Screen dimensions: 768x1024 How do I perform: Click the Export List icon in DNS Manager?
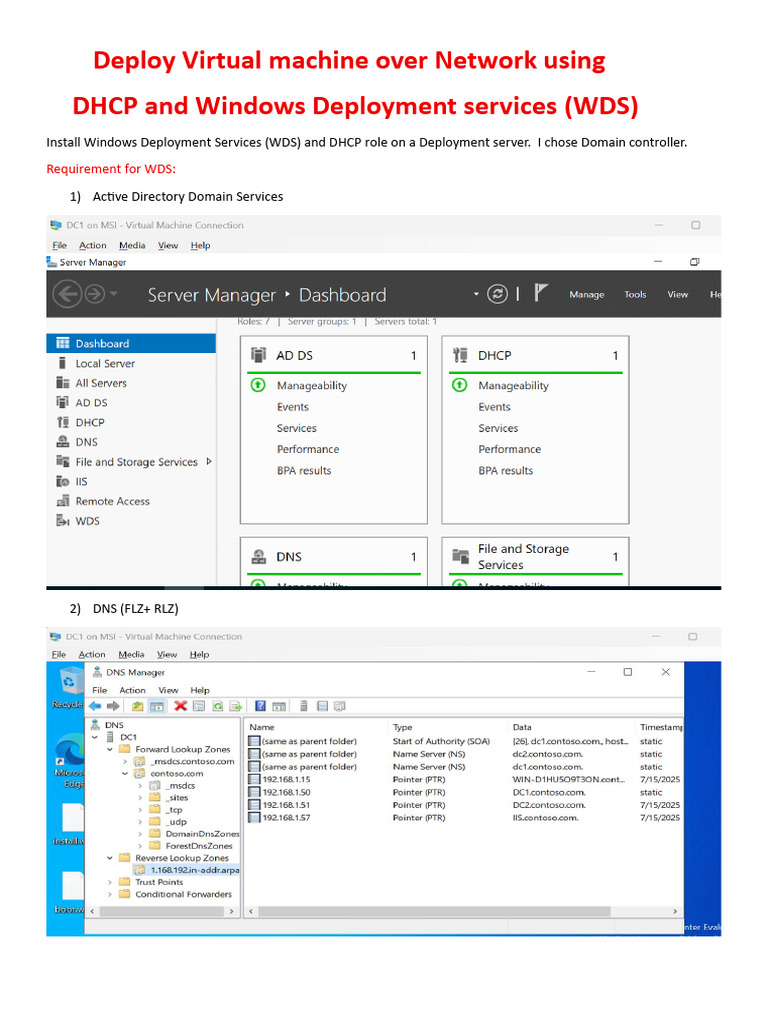point(236,706)
